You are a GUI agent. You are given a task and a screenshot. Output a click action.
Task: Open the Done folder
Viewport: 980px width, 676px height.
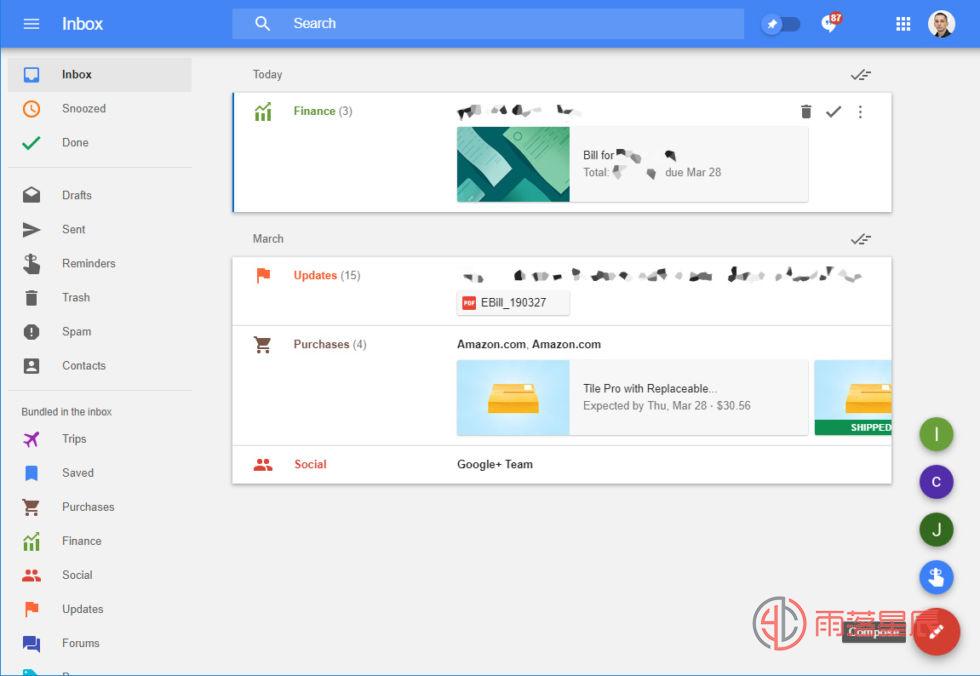tap(100, 142)
